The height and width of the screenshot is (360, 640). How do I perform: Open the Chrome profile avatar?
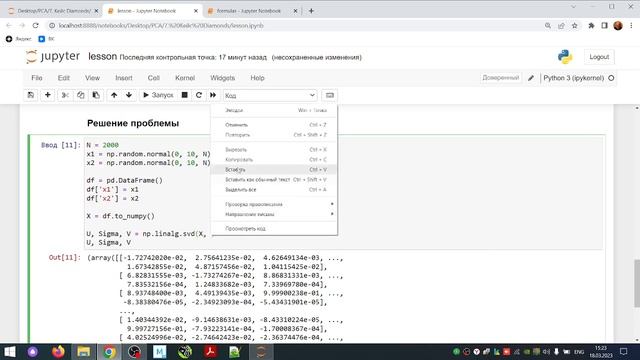(618, 25)
